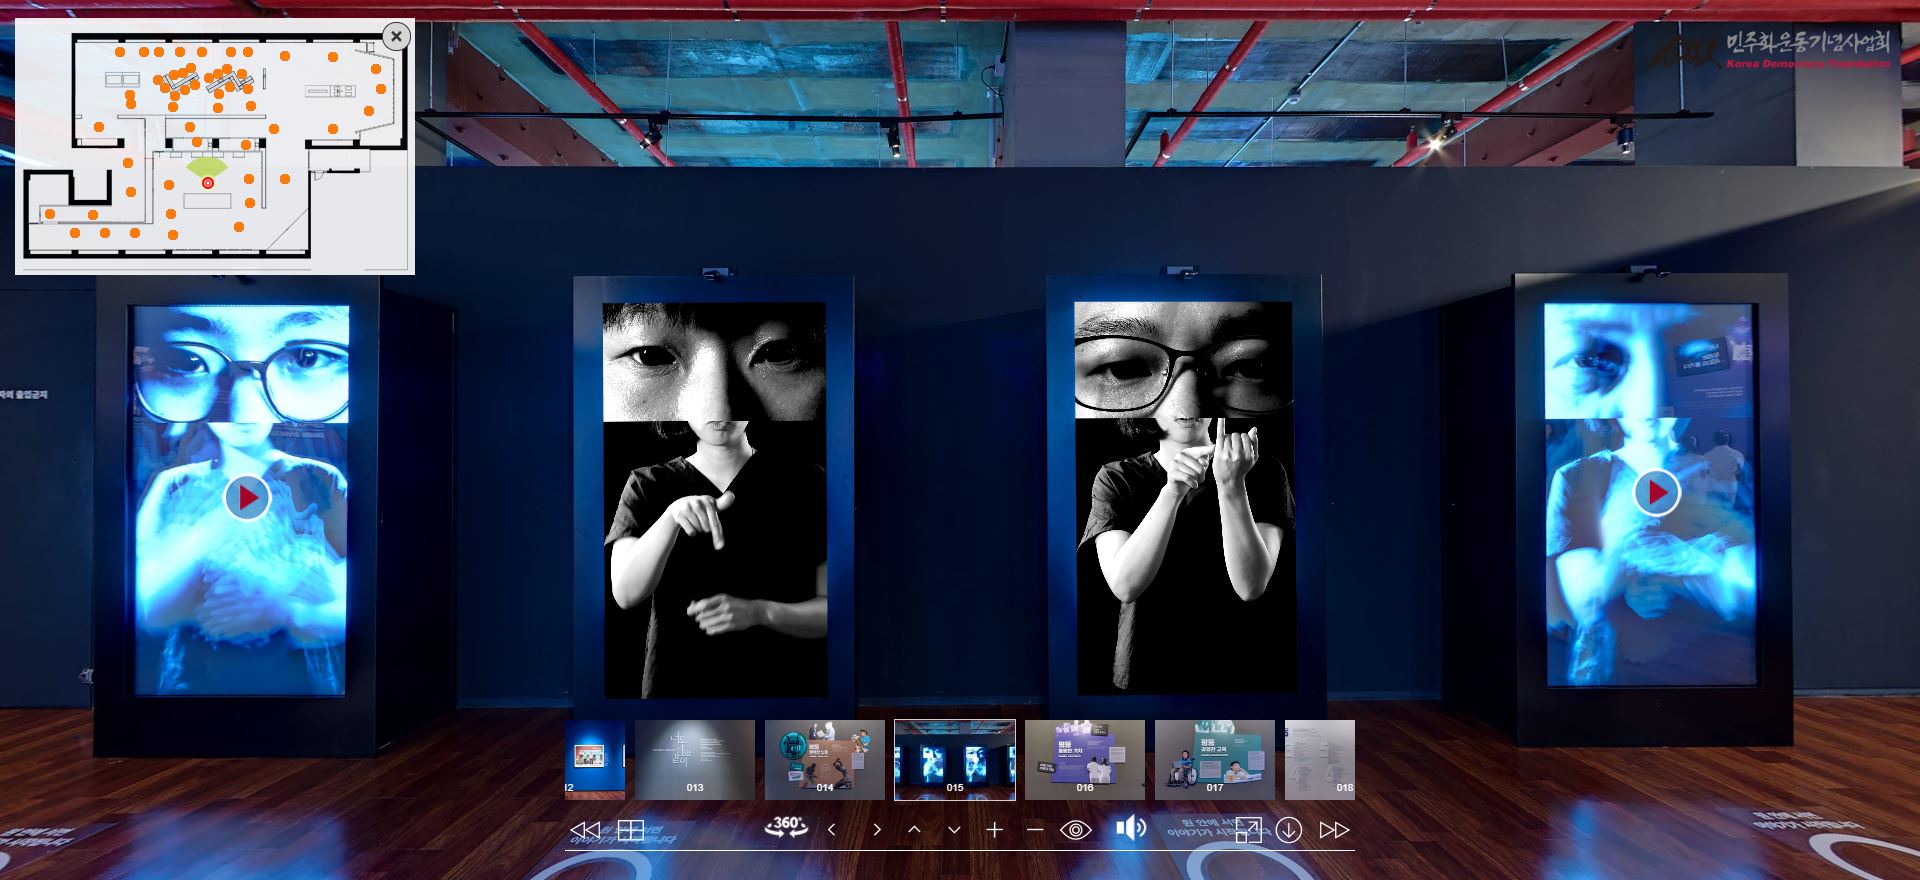This screenshot has height=880, width=1920.
Task: Tilt view down with down chevron
Action: point(954,830)
